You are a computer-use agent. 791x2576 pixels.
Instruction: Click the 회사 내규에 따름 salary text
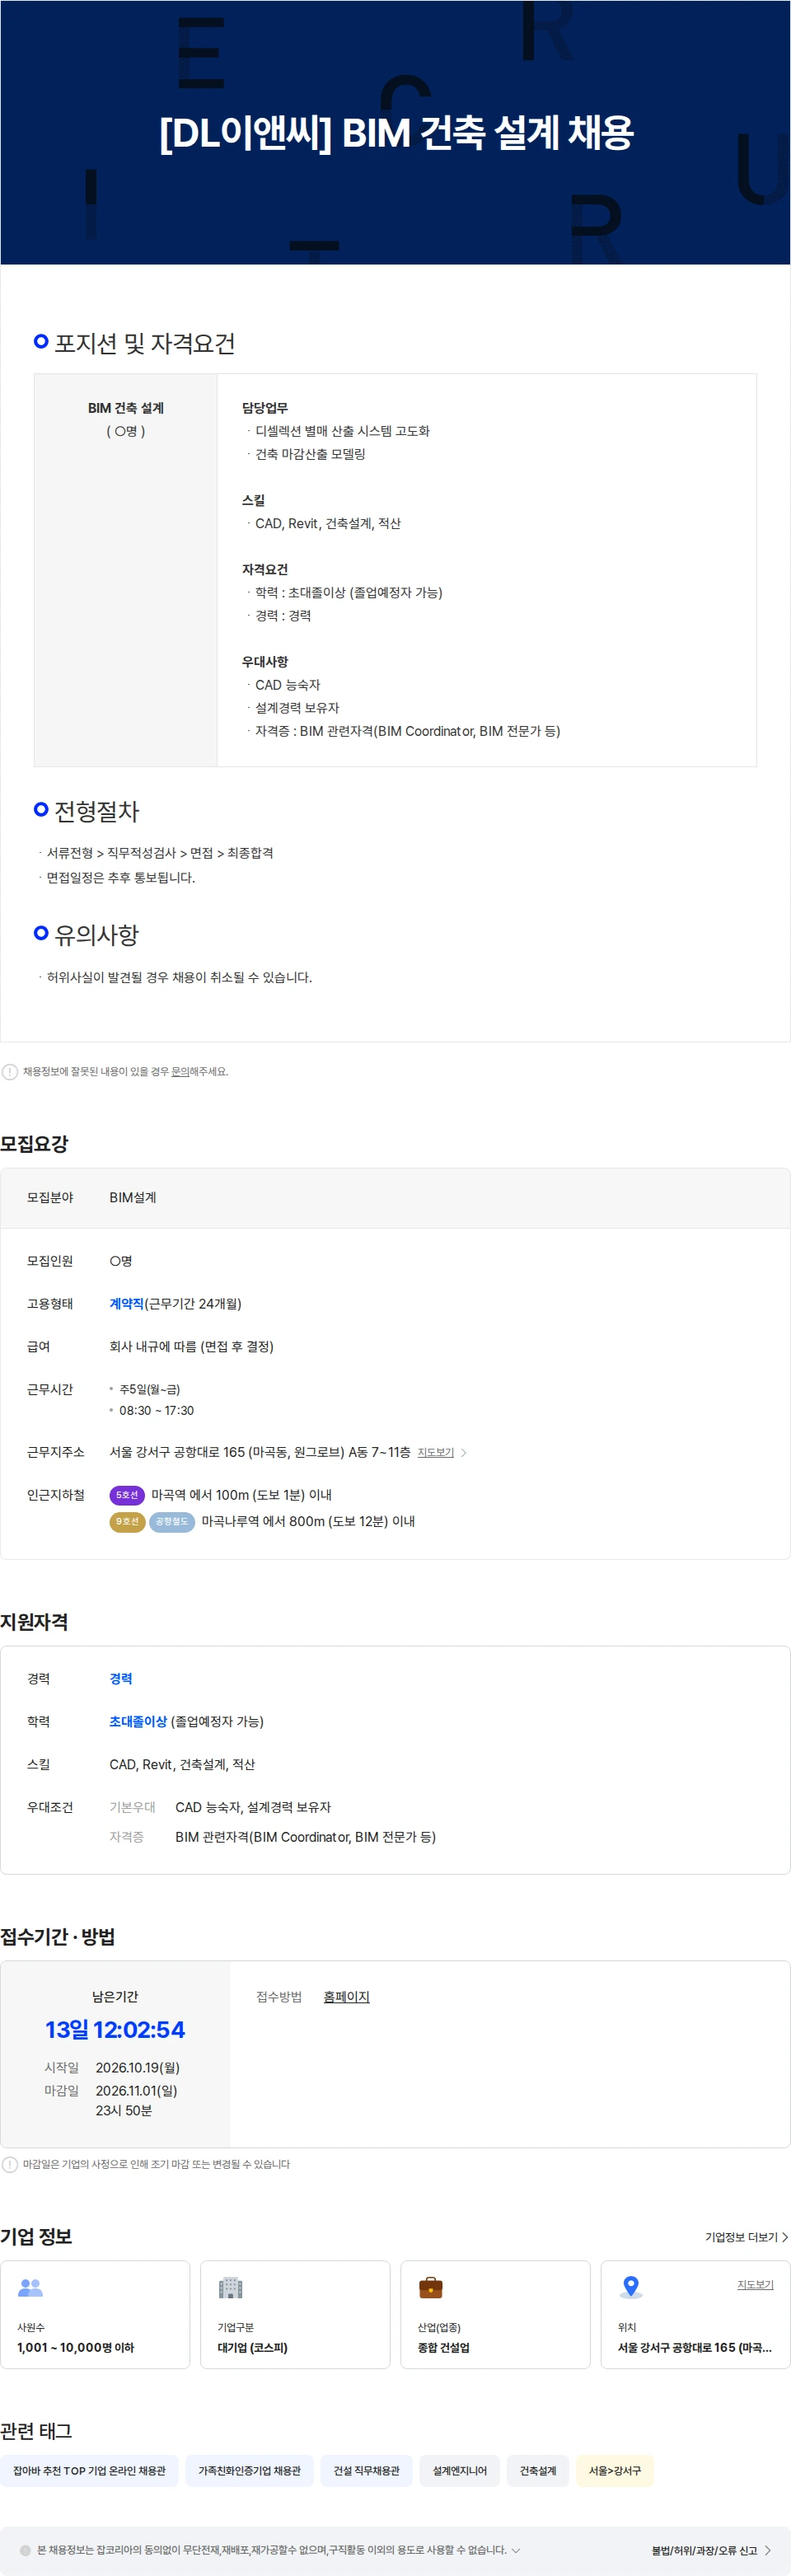point(191,1346)
